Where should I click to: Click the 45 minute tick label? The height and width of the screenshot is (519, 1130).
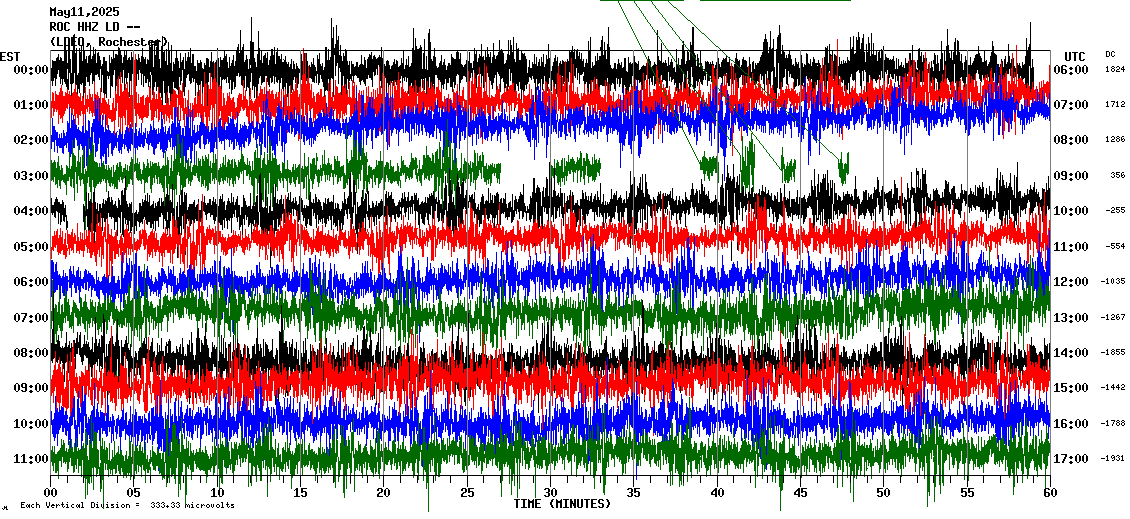(x=799, y=493)
